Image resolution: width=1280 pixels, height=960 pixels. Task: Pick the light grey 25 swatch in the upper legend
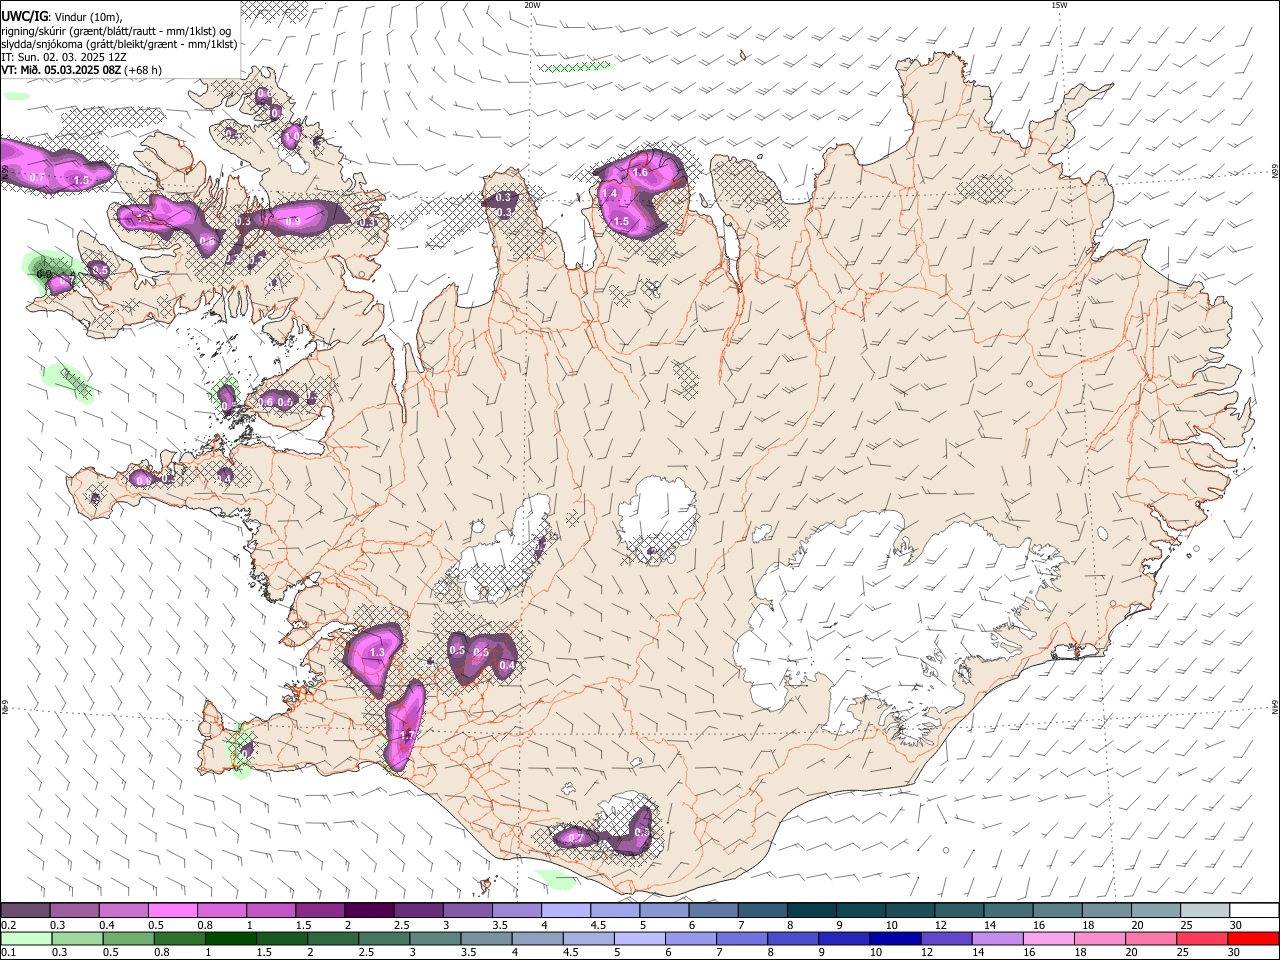(x=1205, y=910)
